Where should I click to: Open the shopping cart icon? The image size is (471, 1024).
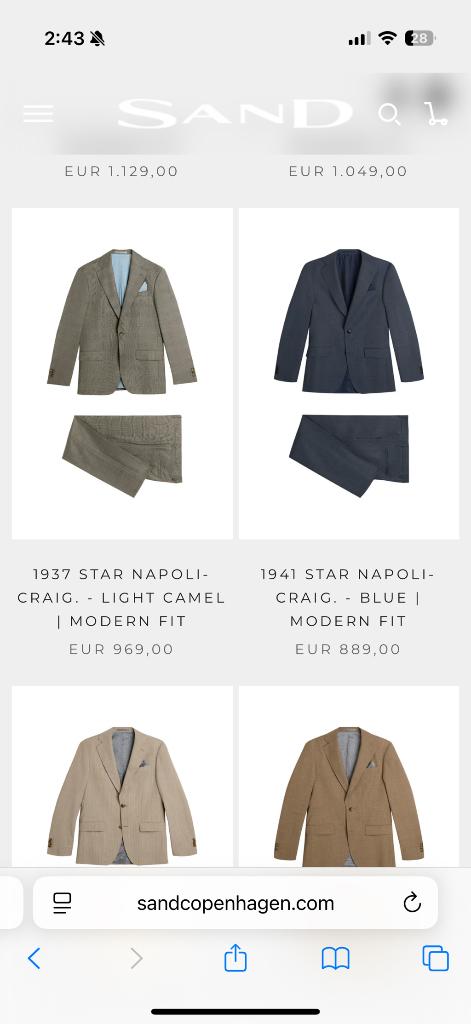(x=436, y=114)
